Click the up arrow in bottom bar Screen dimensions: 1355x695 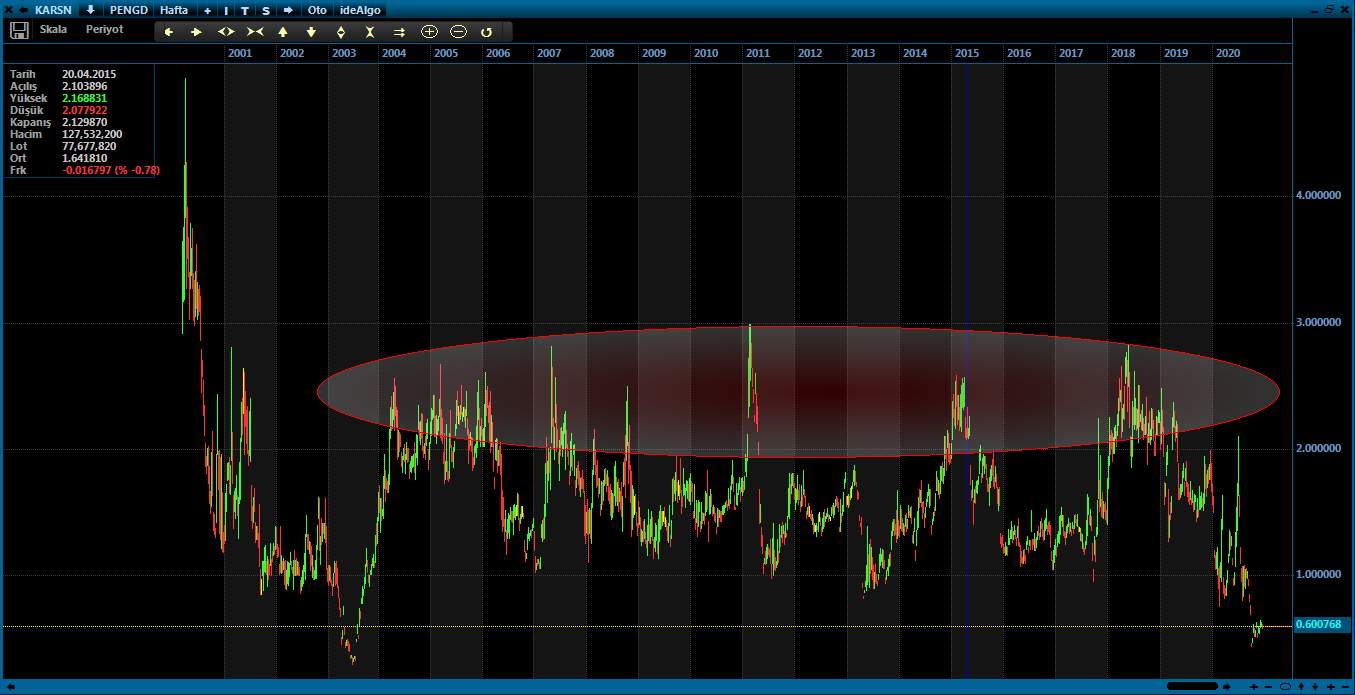coord(1301,687)
